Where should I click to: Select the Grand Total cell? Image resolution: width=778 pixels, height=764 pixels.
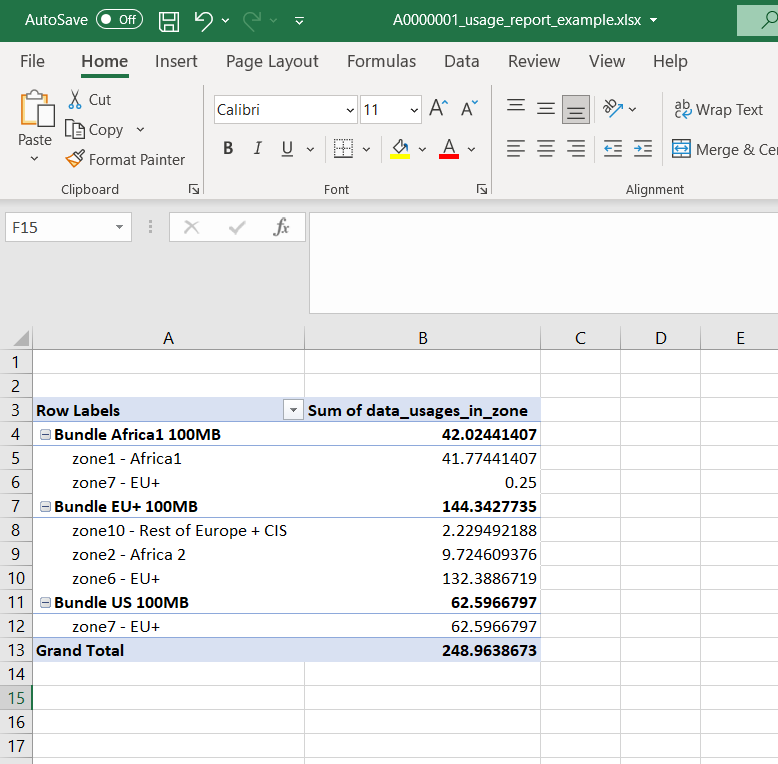coord(168,650)
